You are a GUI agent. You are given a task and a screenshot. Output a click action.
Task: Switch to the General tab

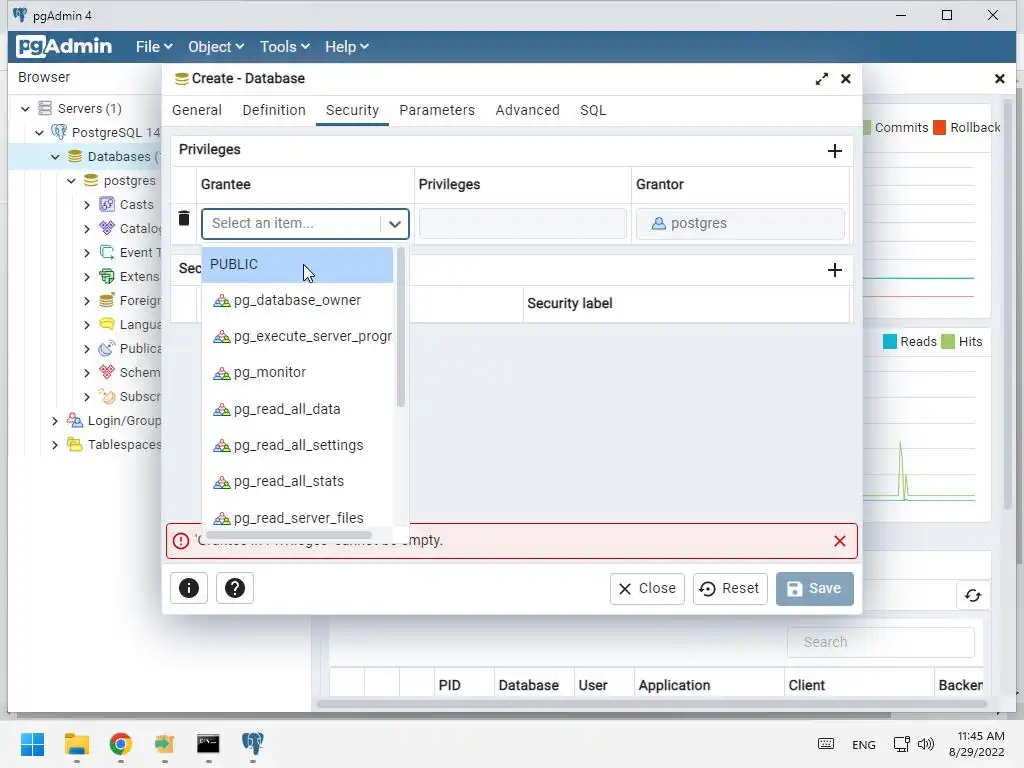pyautogui.click(x=197, y=110)
